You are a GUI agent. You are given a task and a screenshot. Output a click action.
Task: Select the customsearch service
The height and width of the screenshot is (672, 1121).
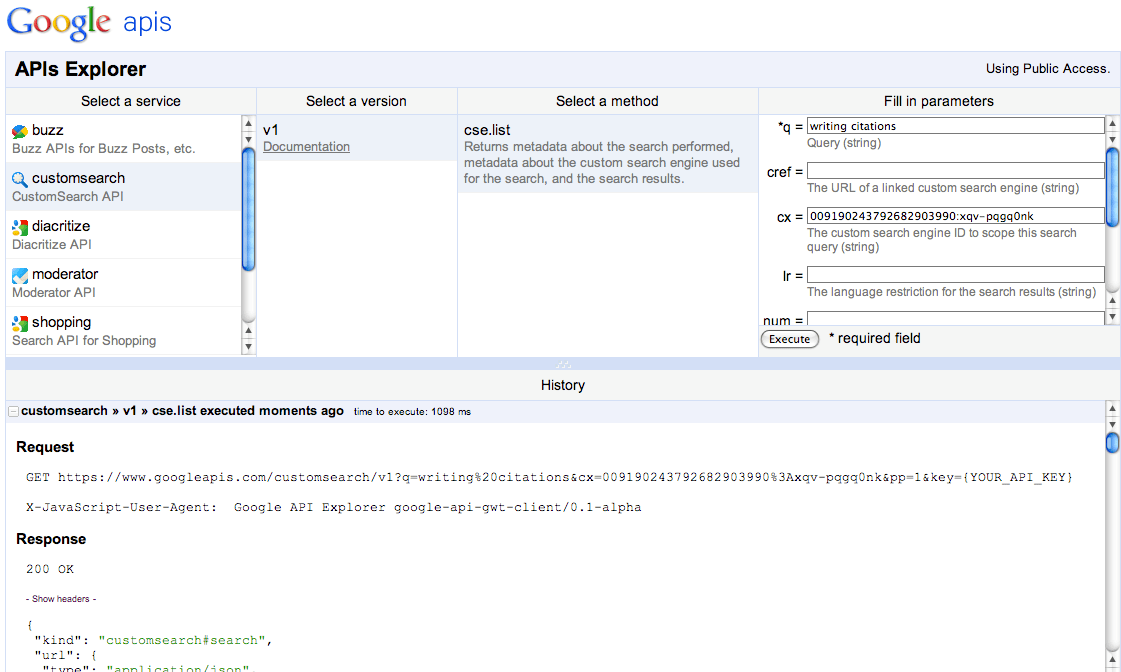pyautogui.click(x=124, y=187)
